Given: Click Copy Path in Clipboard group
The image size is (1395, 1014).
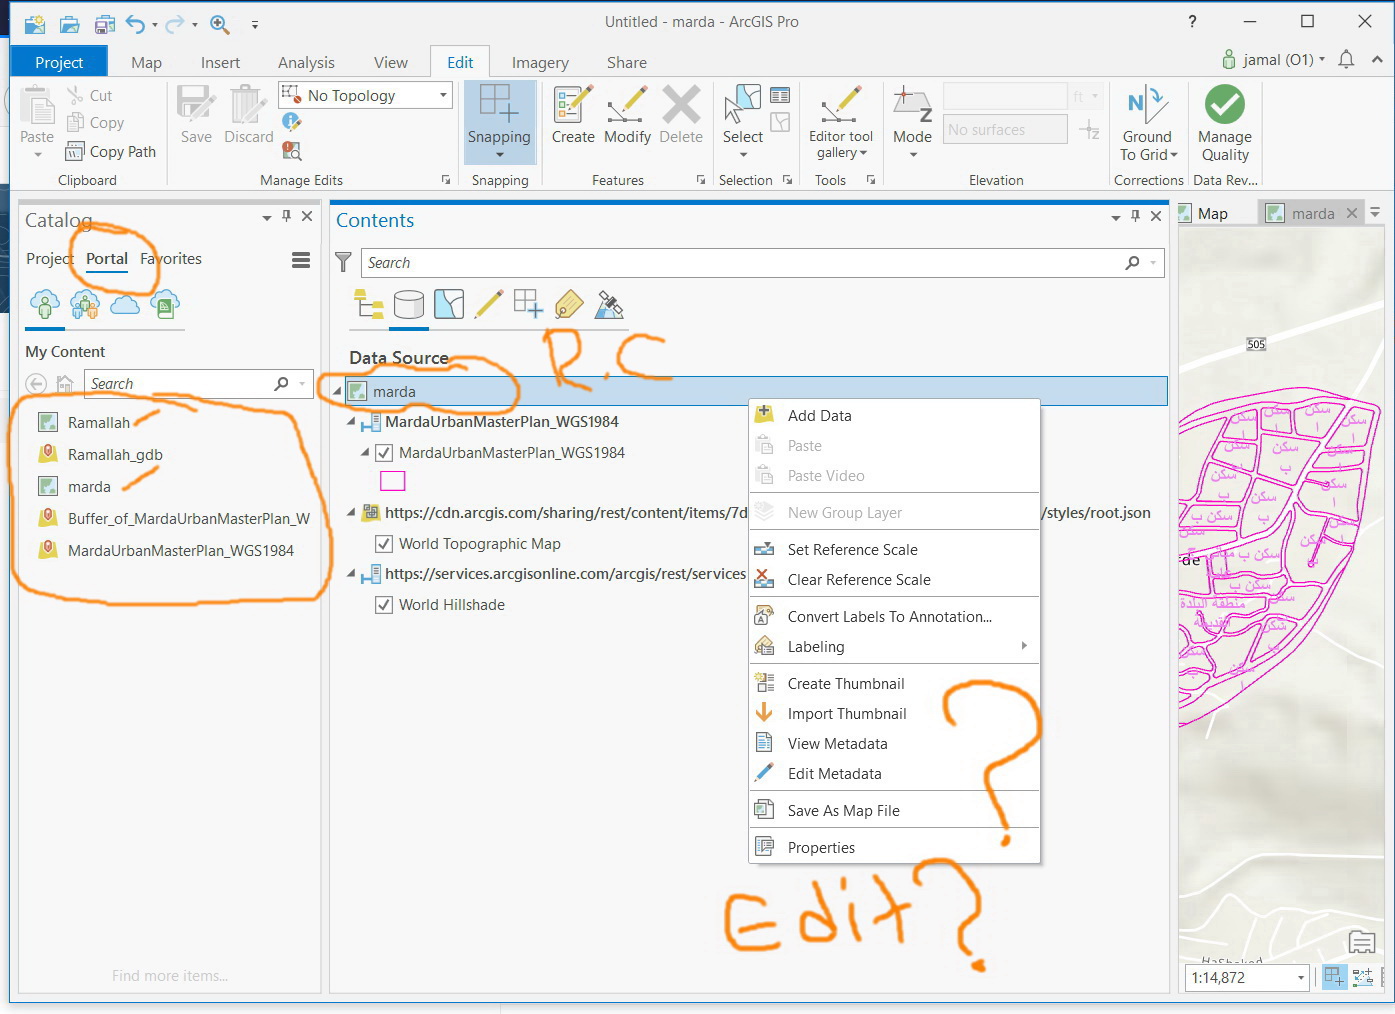Looking at the screenshot, I should point(111,151).
